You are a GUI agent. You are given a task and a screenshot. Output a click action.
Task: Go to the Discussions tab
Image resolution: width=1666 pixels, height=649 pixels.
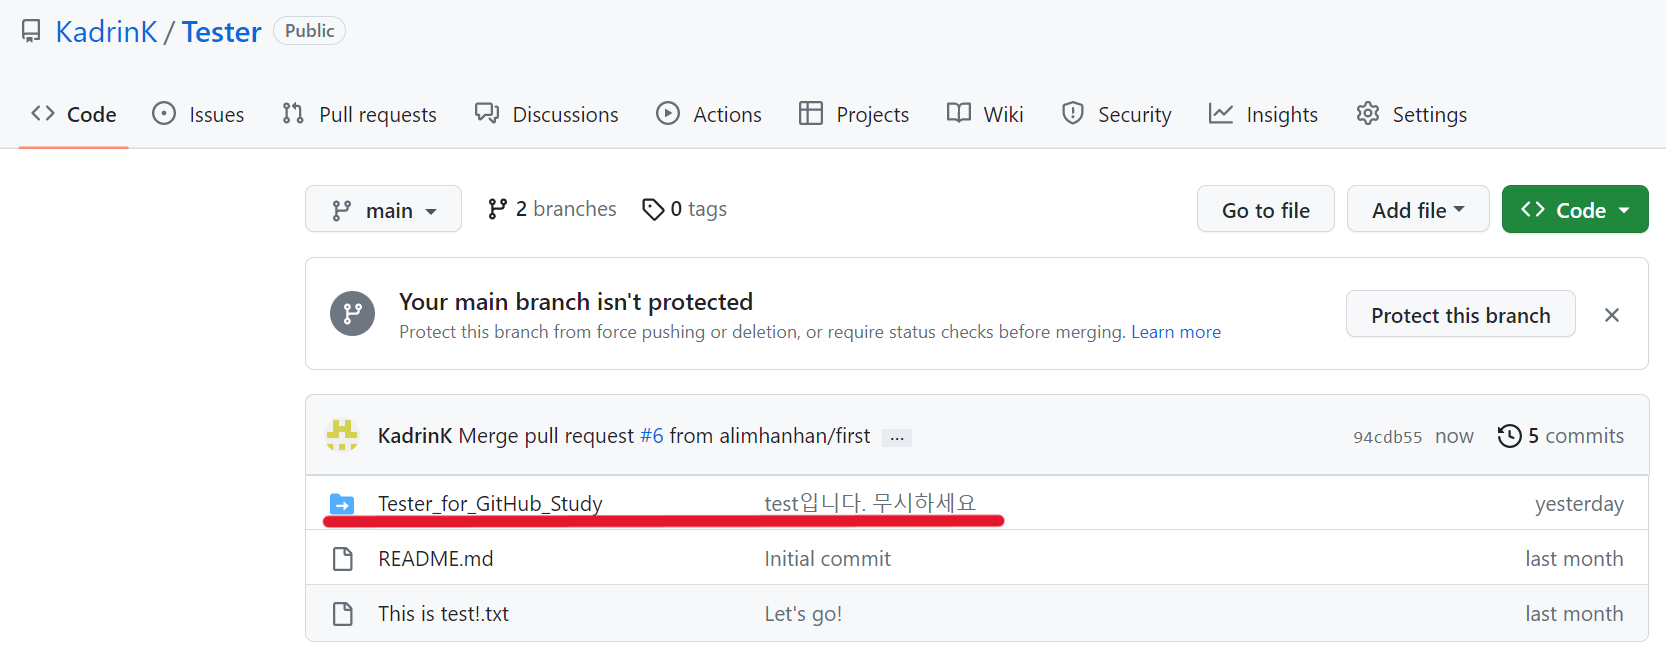[546, 115]
